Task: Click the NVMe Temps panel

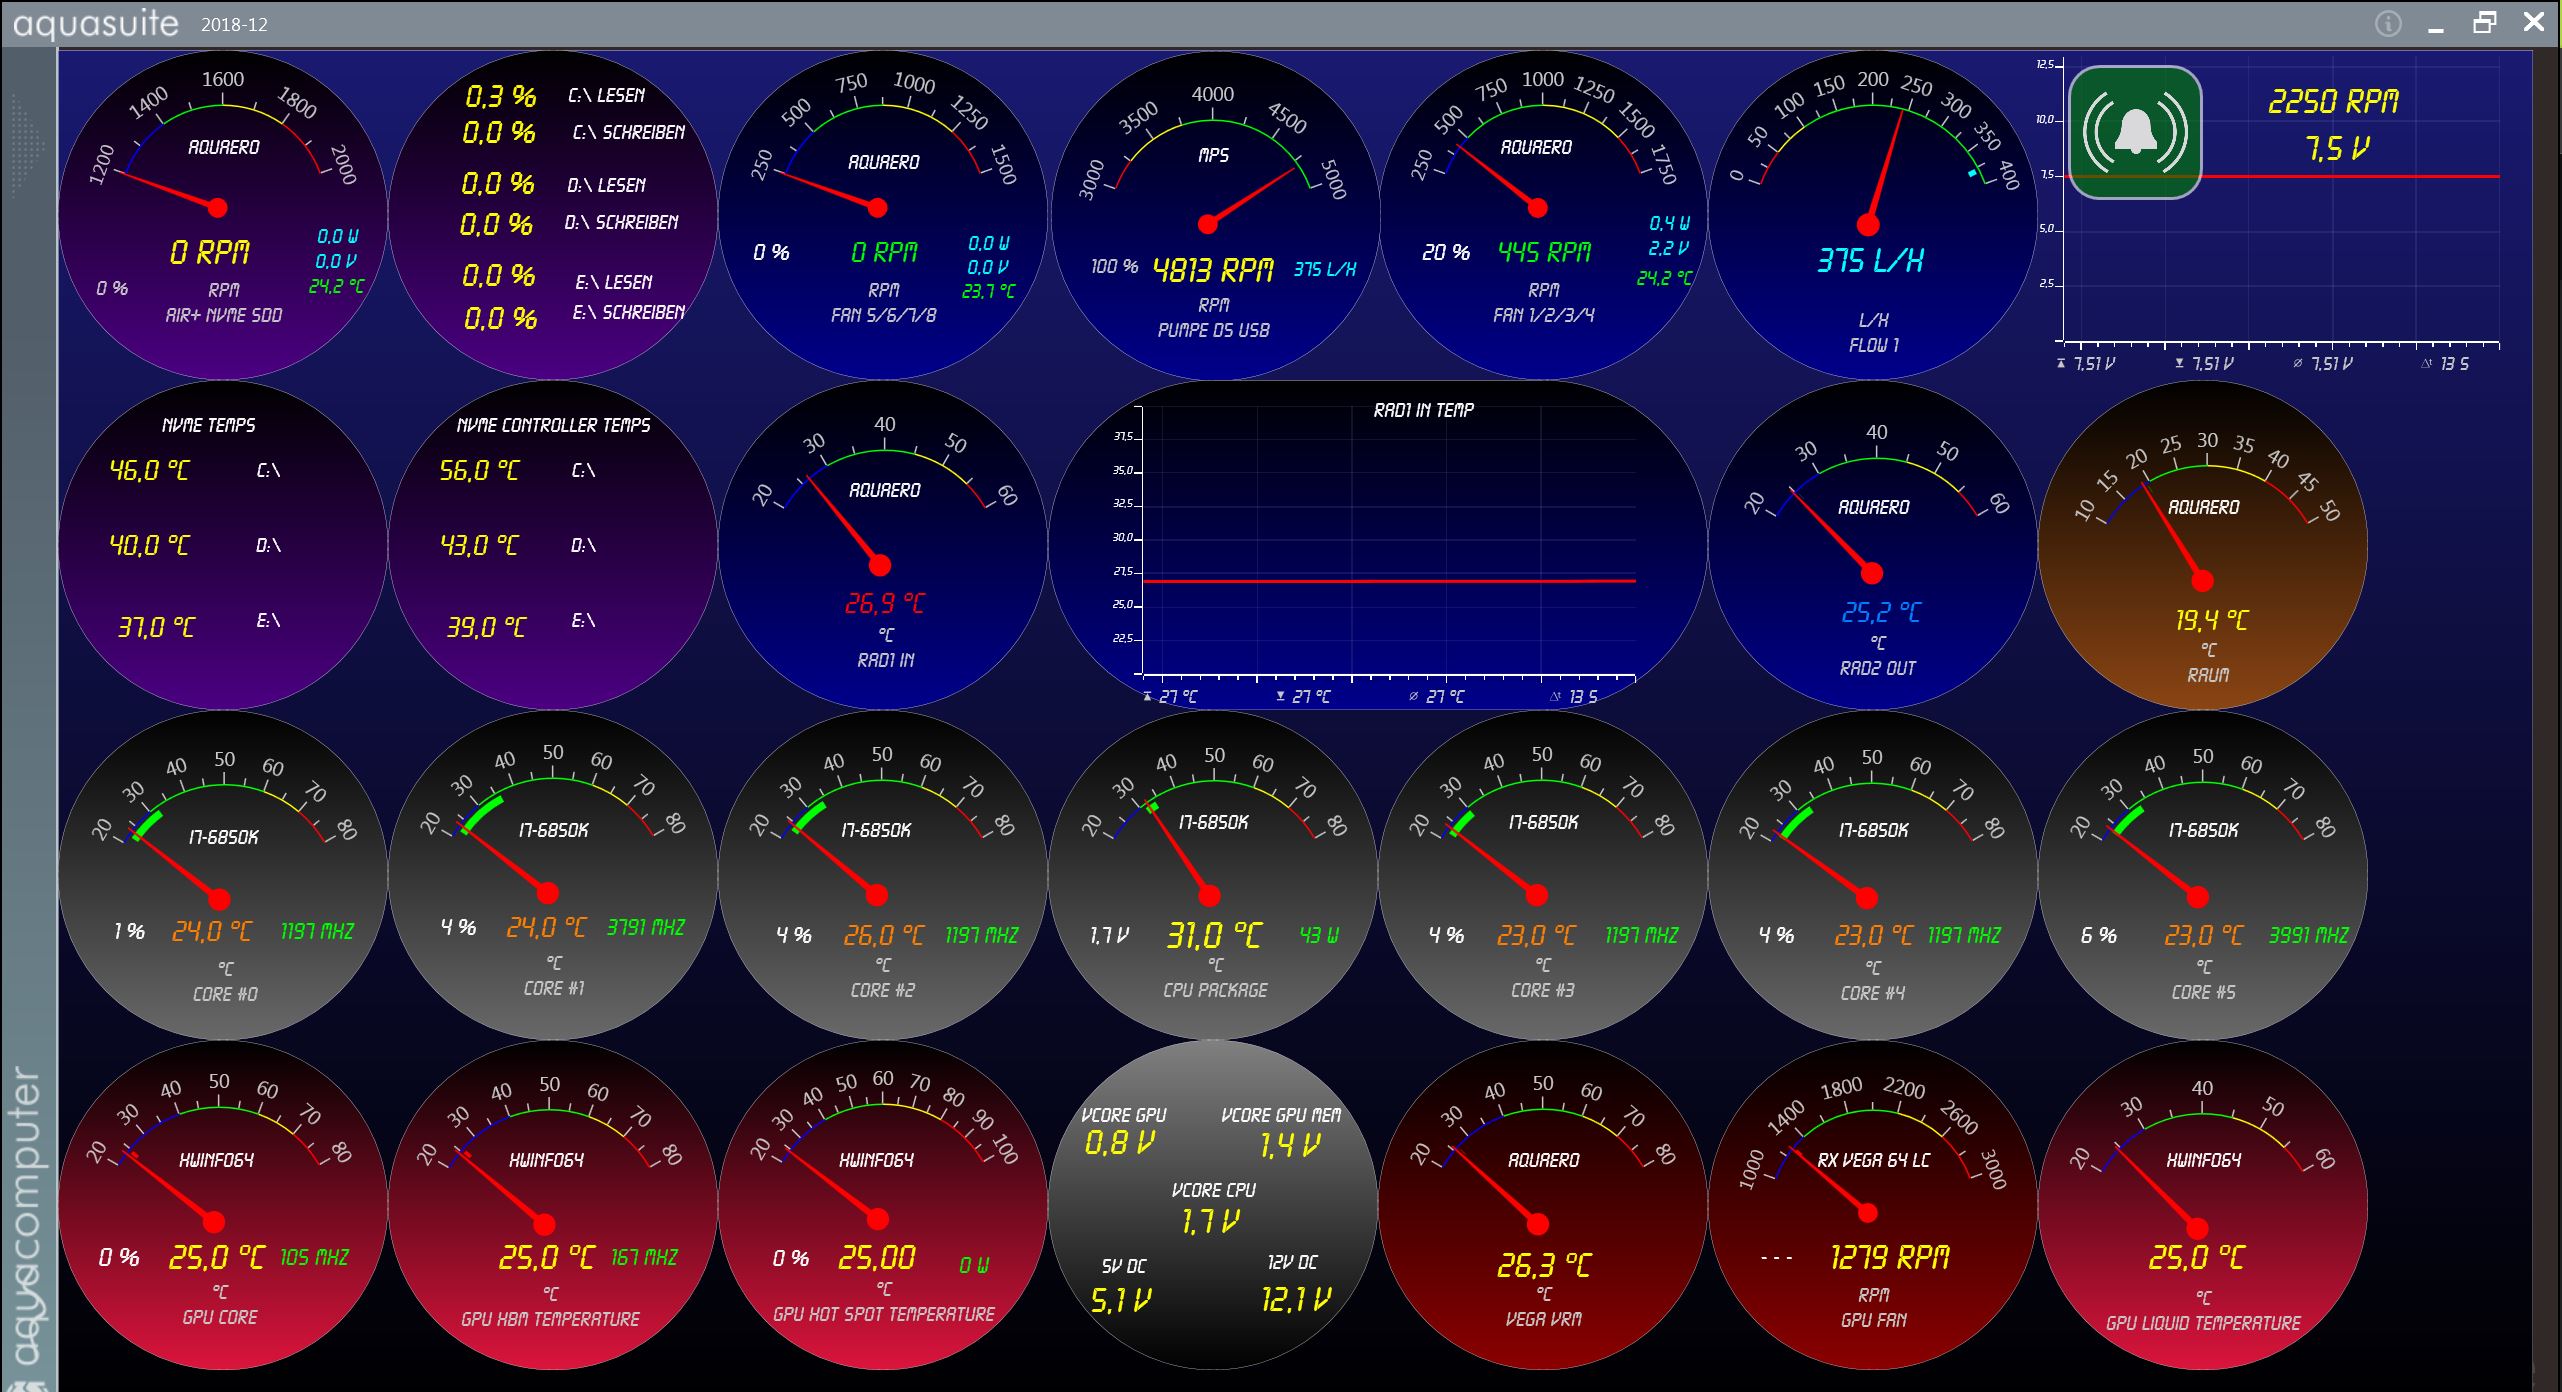Action: pos(222,545)
